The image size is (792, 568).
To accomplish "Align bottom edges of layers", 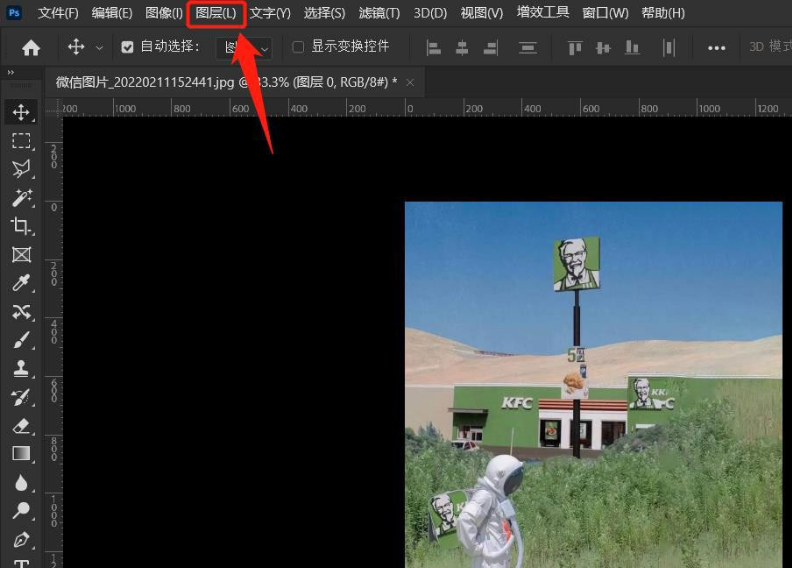I will [x=632, y=48].
